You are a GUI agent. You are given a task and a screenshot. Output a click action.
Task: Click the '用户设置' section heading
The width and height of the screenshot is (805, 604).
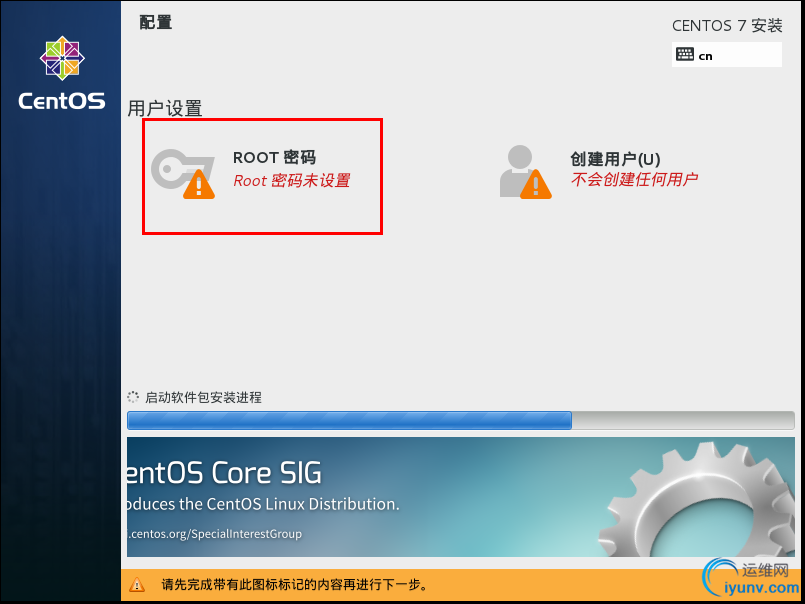(x=165, y=109)
